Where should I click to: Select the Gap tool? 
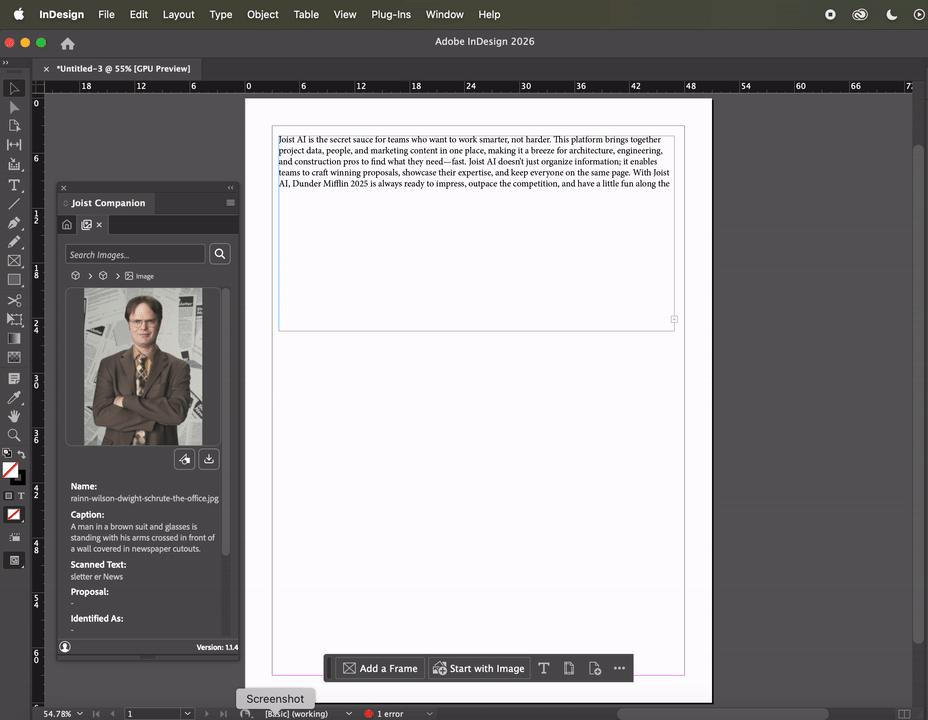[14, 145]
